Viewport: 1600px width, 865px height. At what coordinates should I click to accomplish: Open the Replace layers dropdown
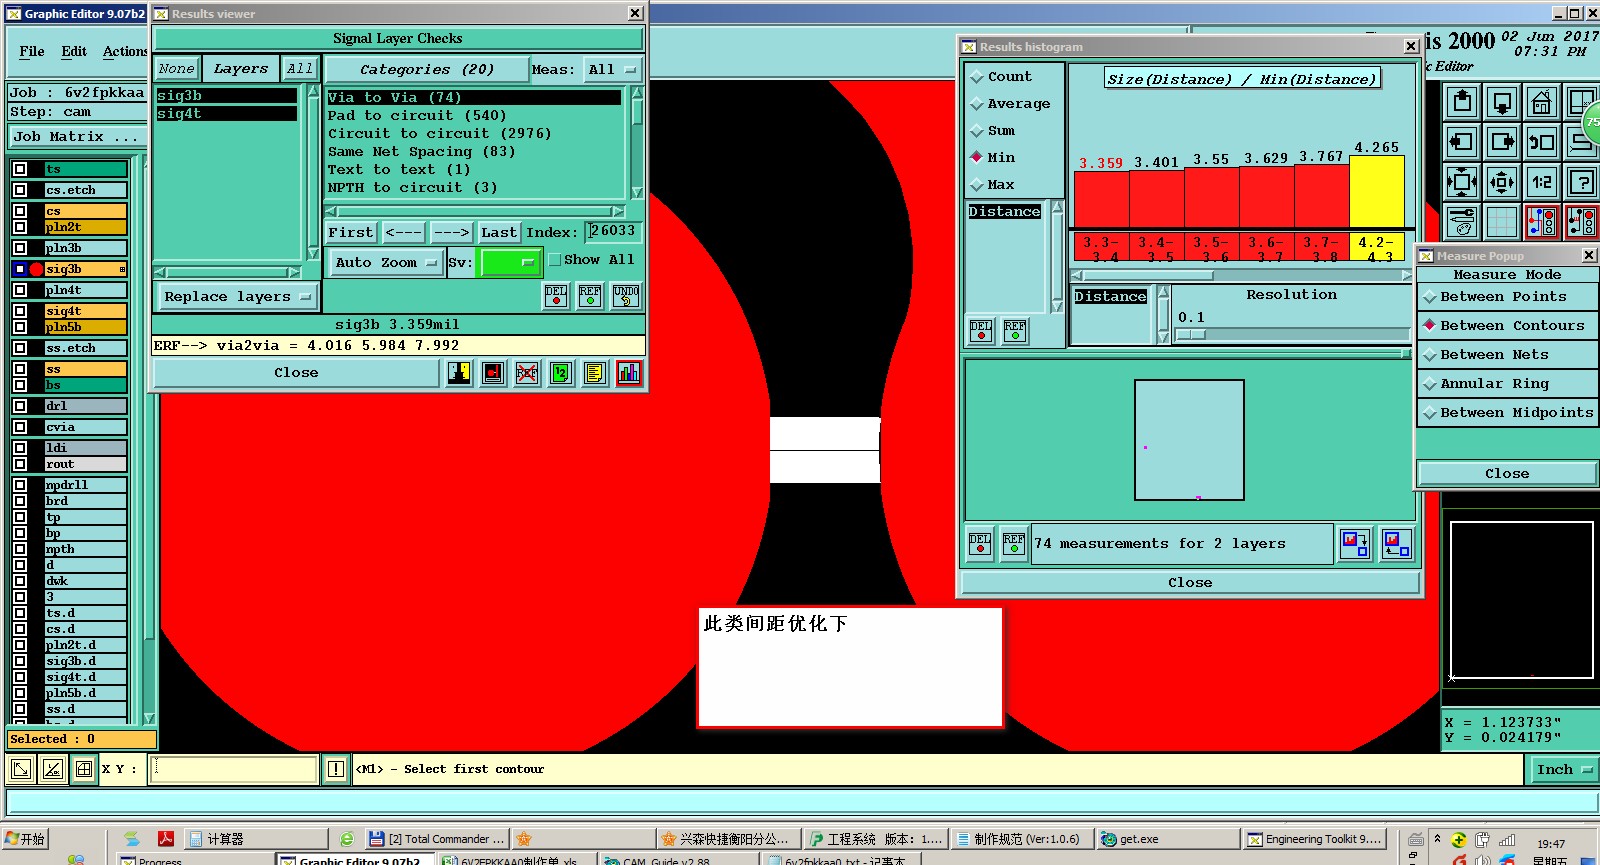[237, 297]
